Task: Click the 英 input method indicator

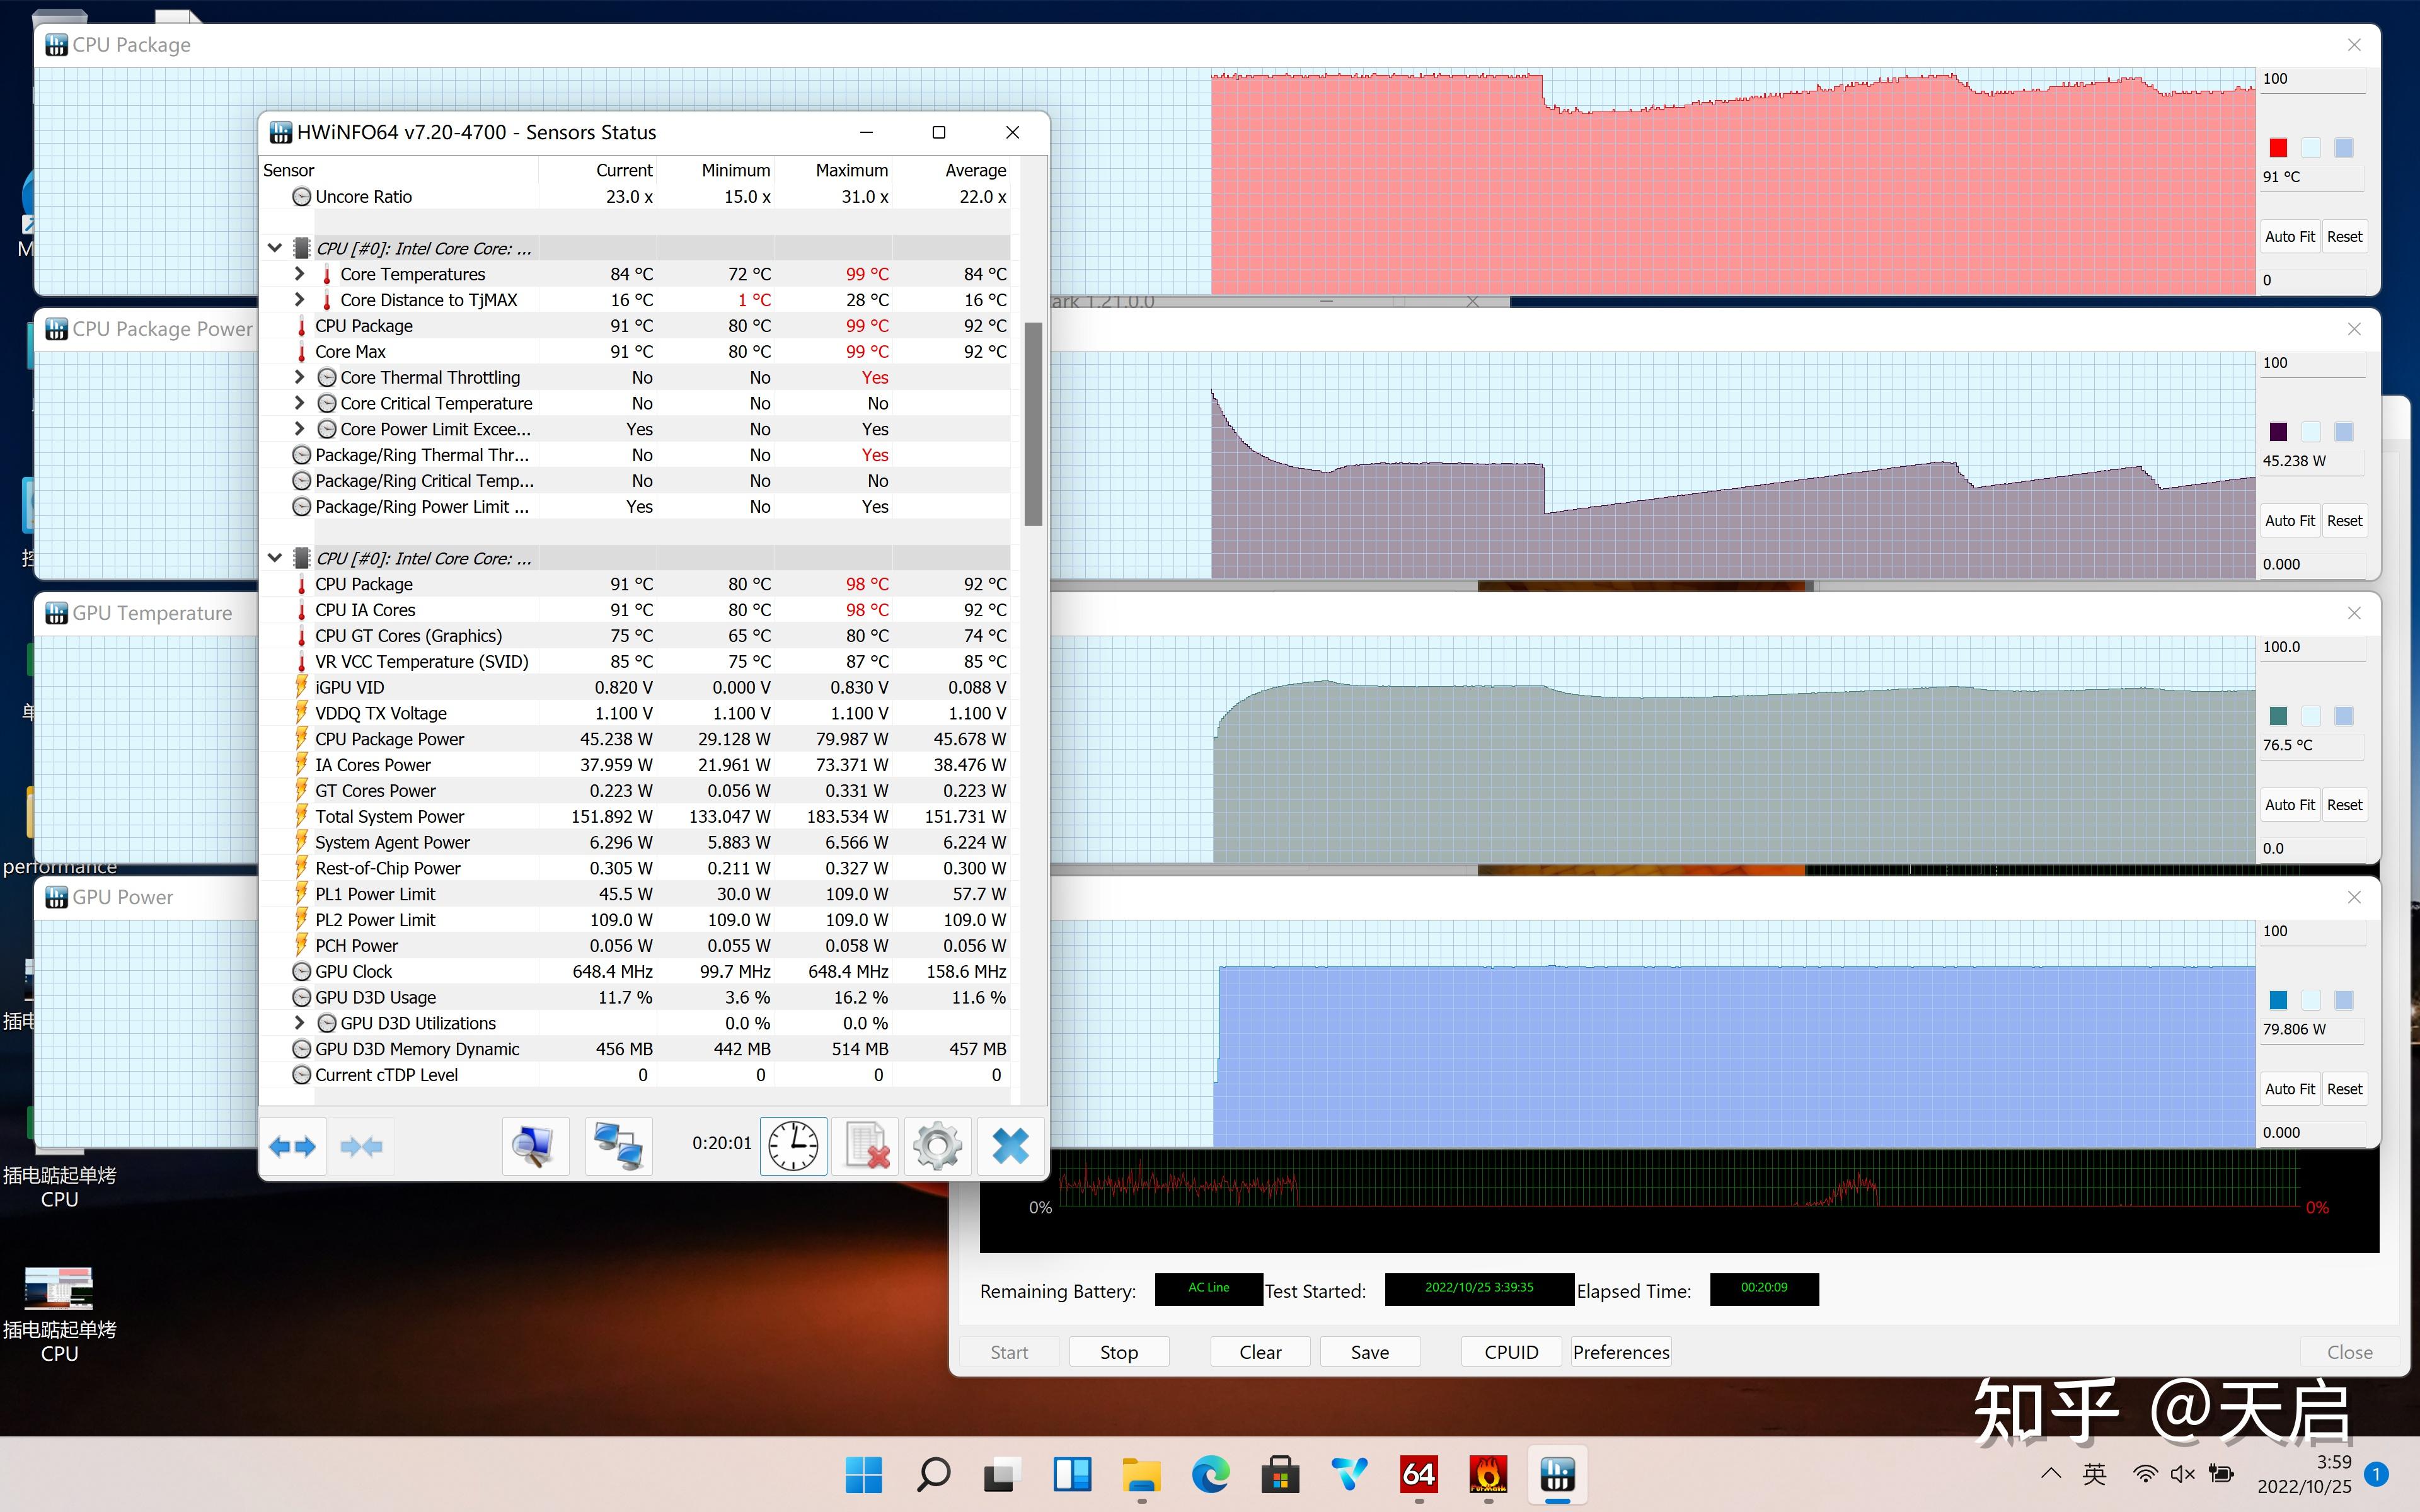Action: pos(2094,1473)
